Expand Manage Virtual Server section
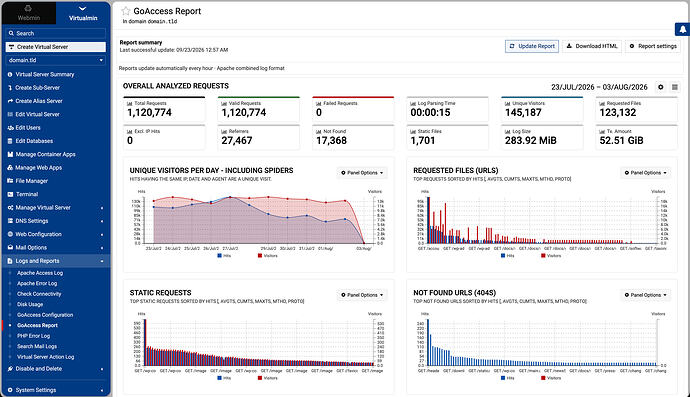The height and width of the screenshot is (397, 690). [x=55, y=208]
